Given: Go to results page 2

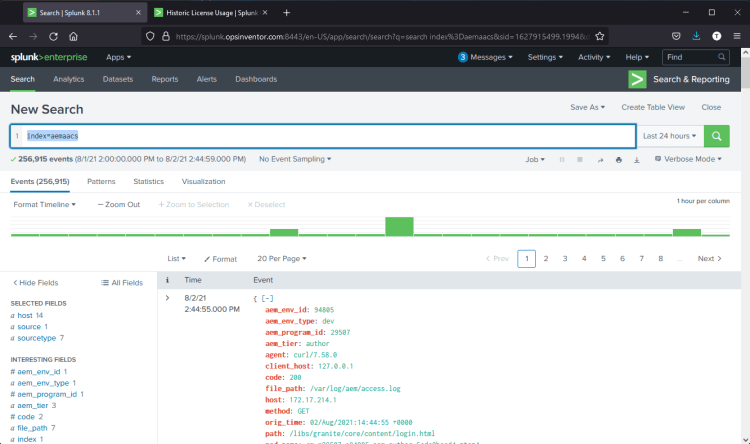Looking at the screenshot, I should tap(546, 258).
